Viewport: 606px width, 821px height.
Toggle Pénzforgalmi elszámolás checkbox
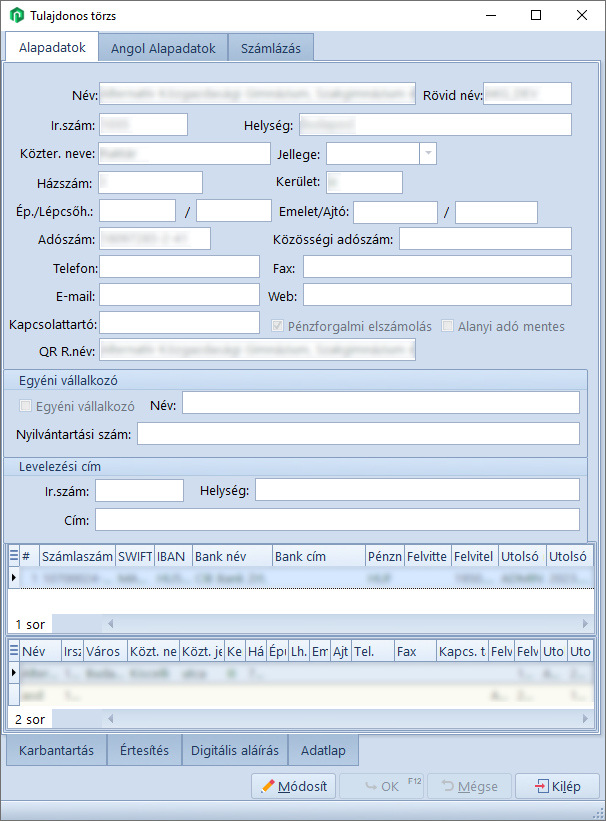pos(280,326)
